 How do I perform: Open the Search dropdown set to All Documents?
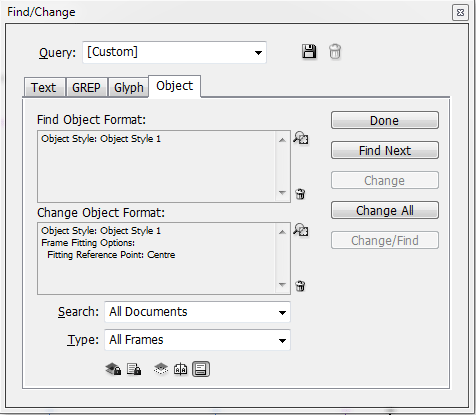coord(197,312)
